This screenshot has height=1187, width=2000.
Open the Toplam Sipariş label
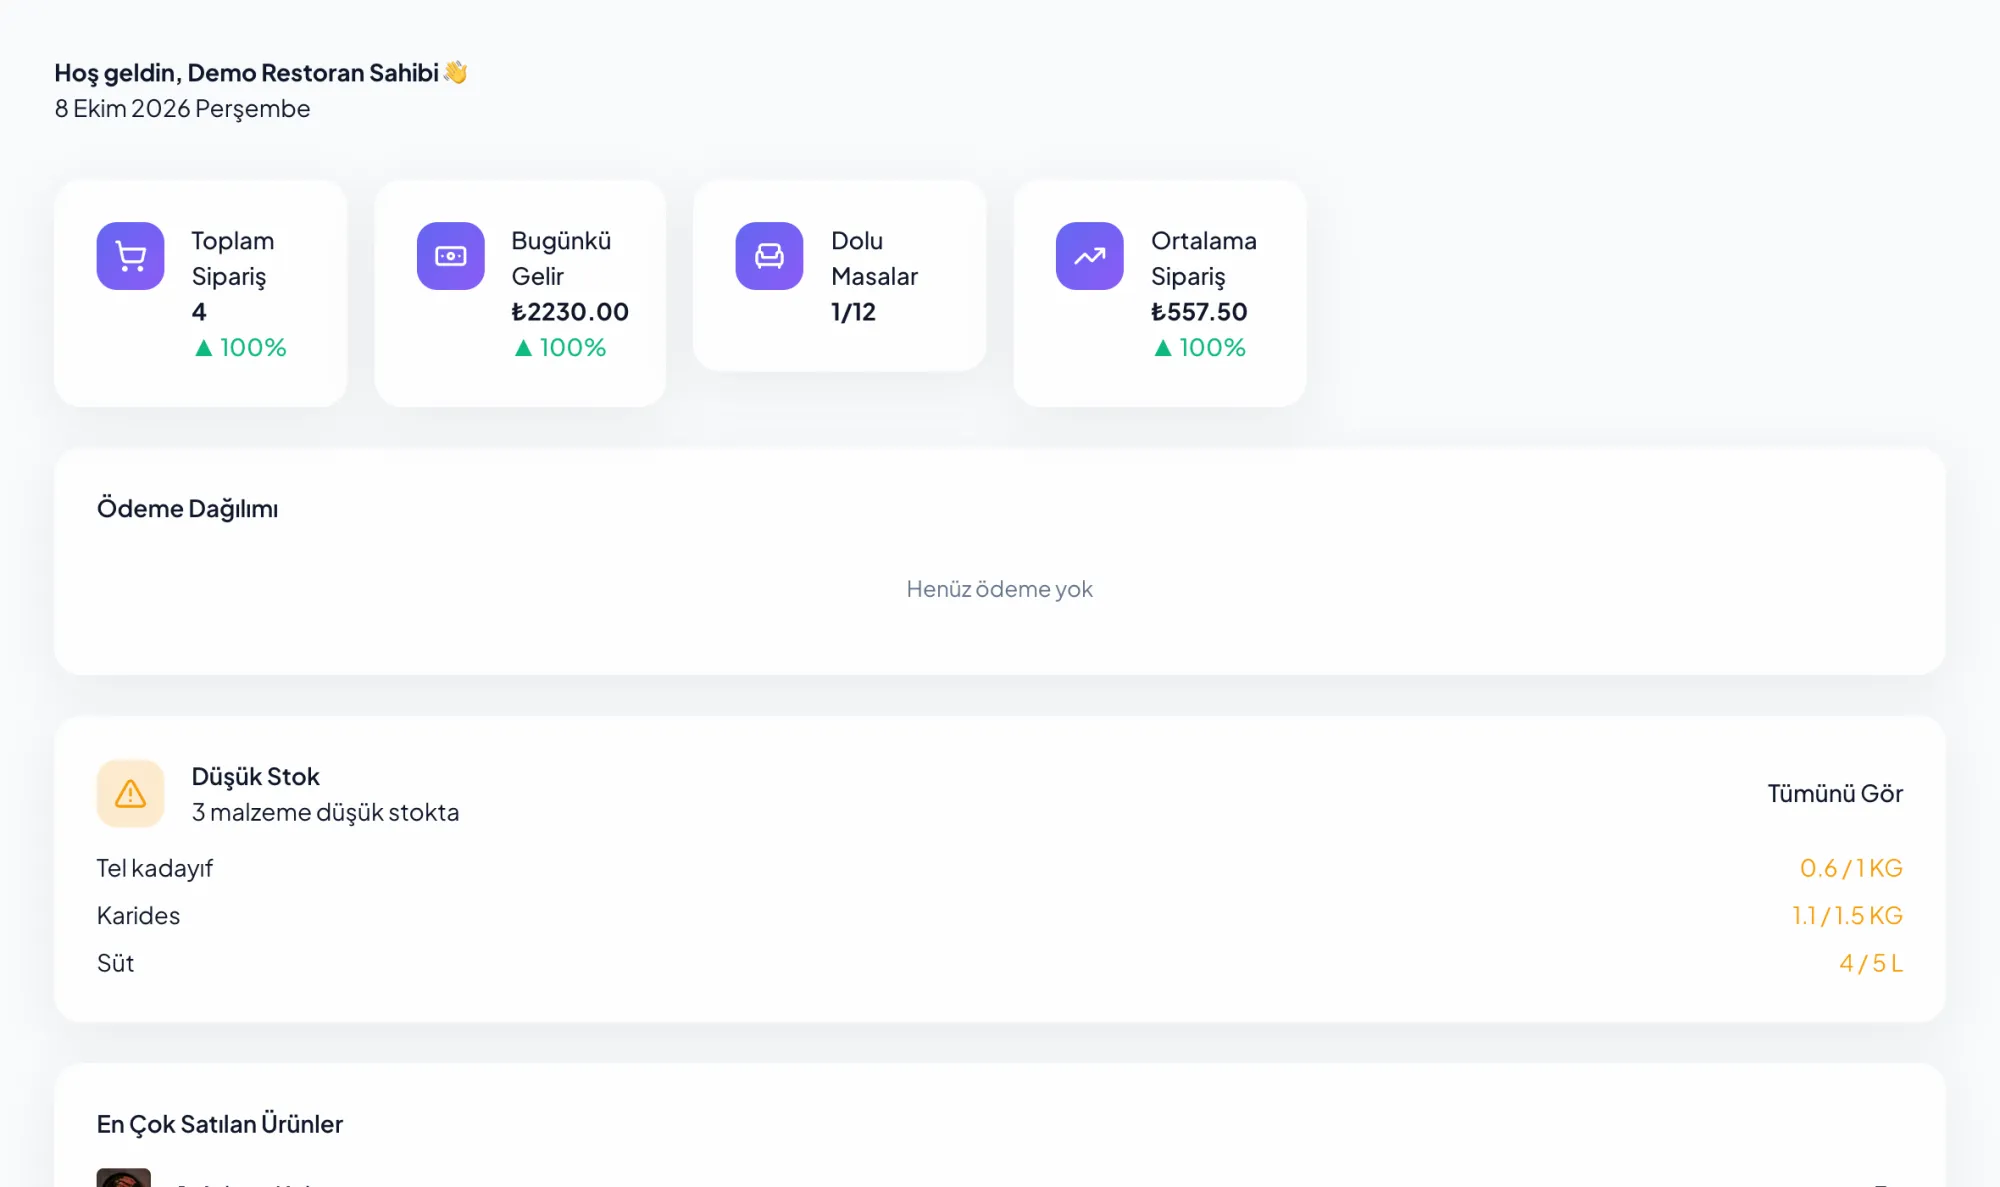coord(232,259)
